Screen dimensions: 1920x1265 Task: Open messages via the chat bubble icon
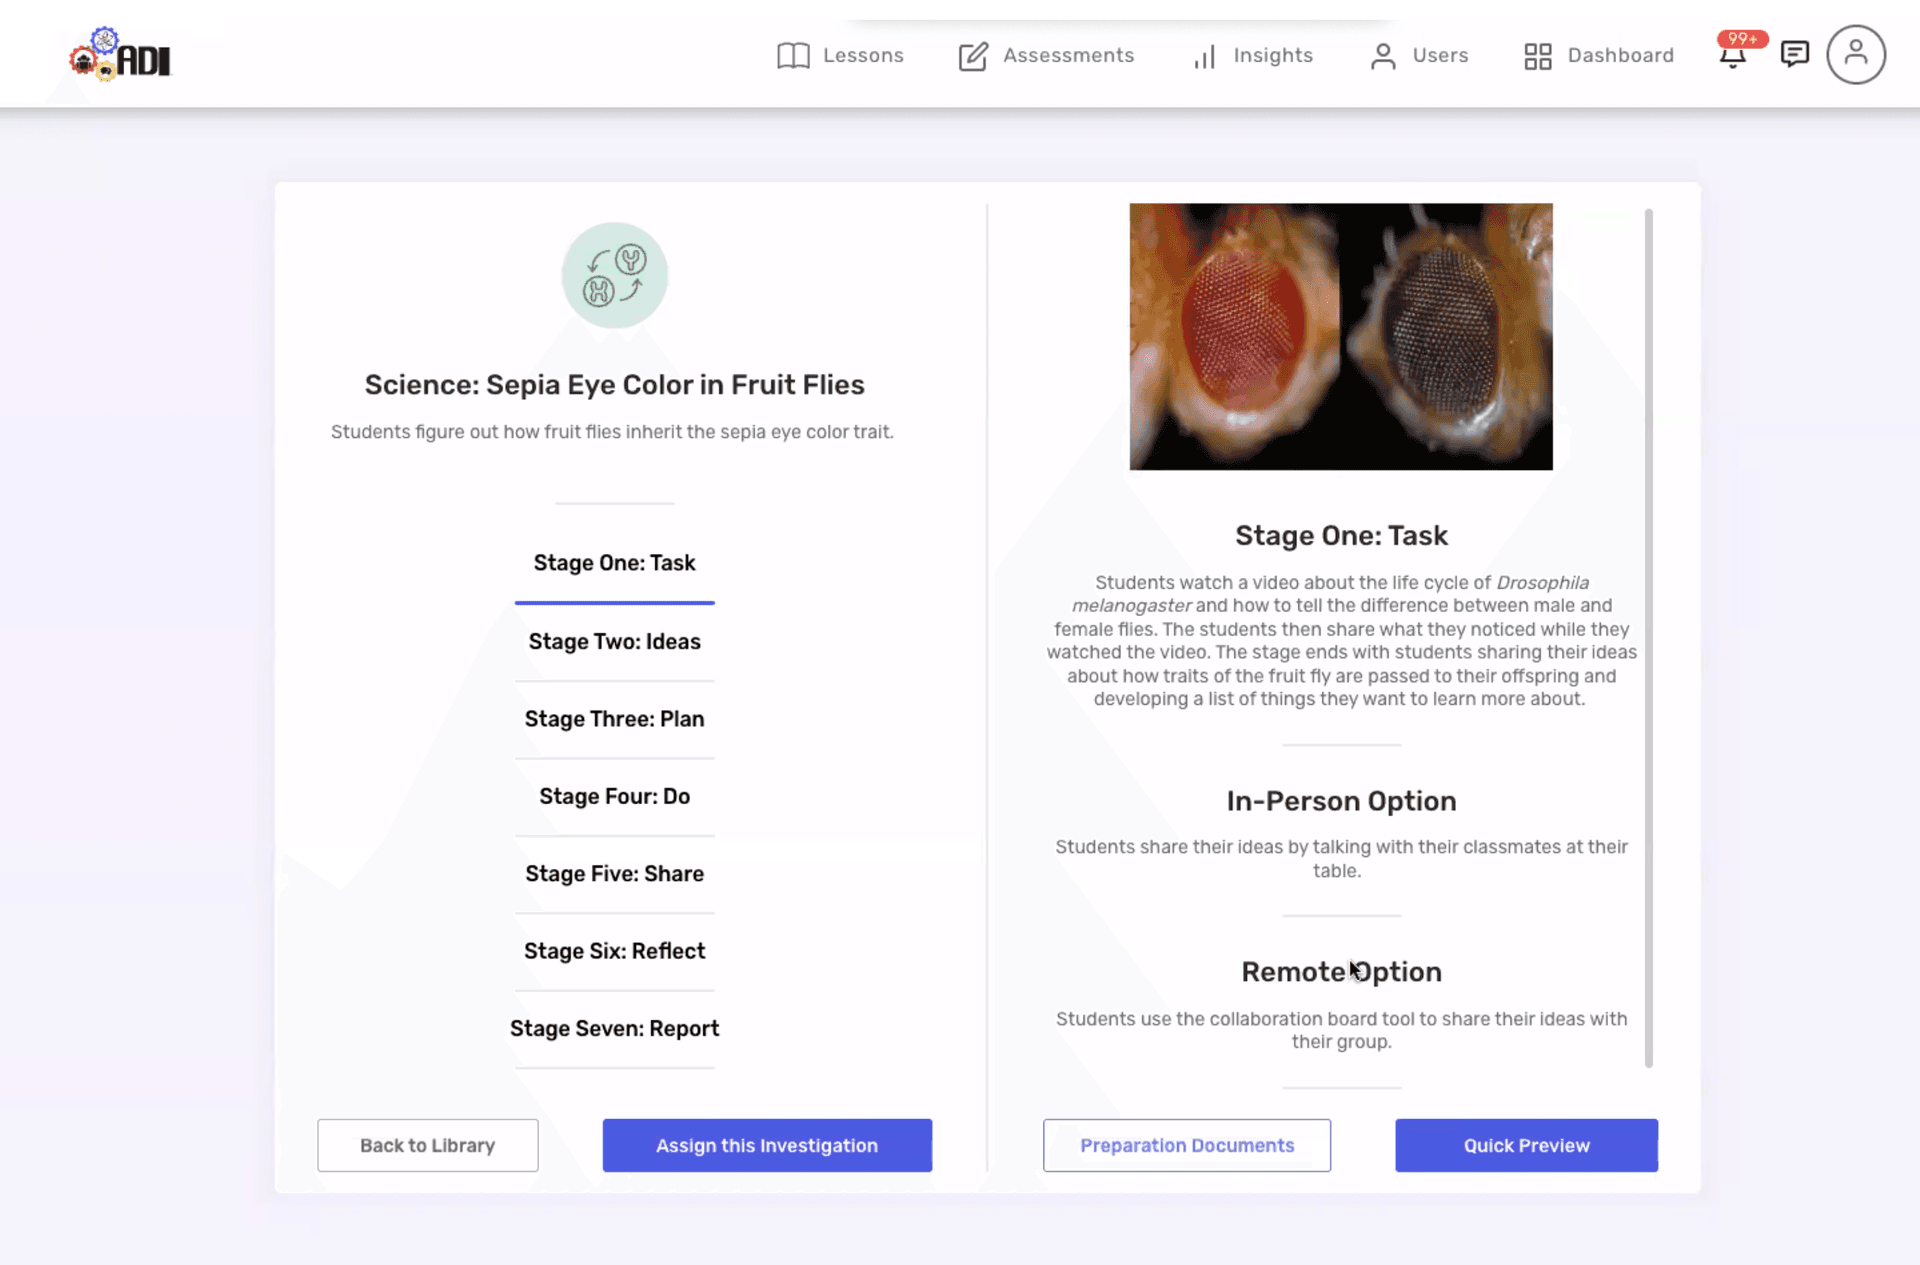(1795, 55)
